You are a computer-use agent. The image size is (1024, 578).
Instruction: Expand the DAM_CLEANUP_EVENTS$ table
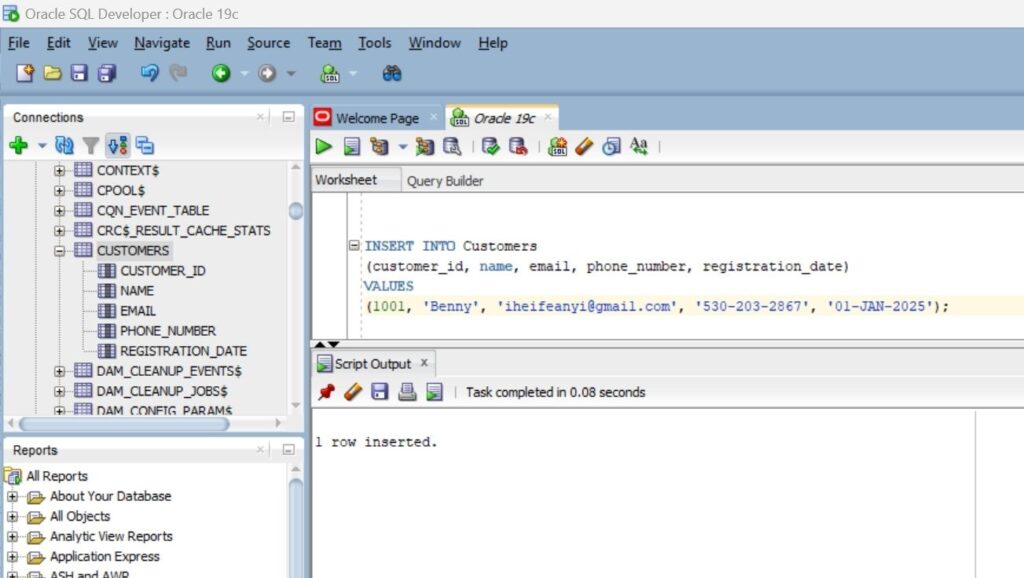(60, 370)
